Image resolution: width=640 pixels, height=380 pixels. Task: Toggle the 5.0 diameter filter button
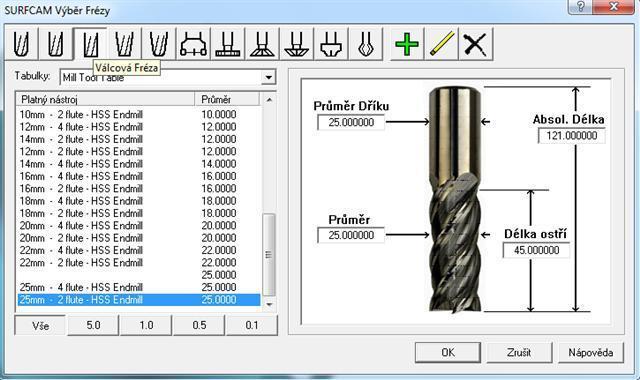(x=93, y=325)
